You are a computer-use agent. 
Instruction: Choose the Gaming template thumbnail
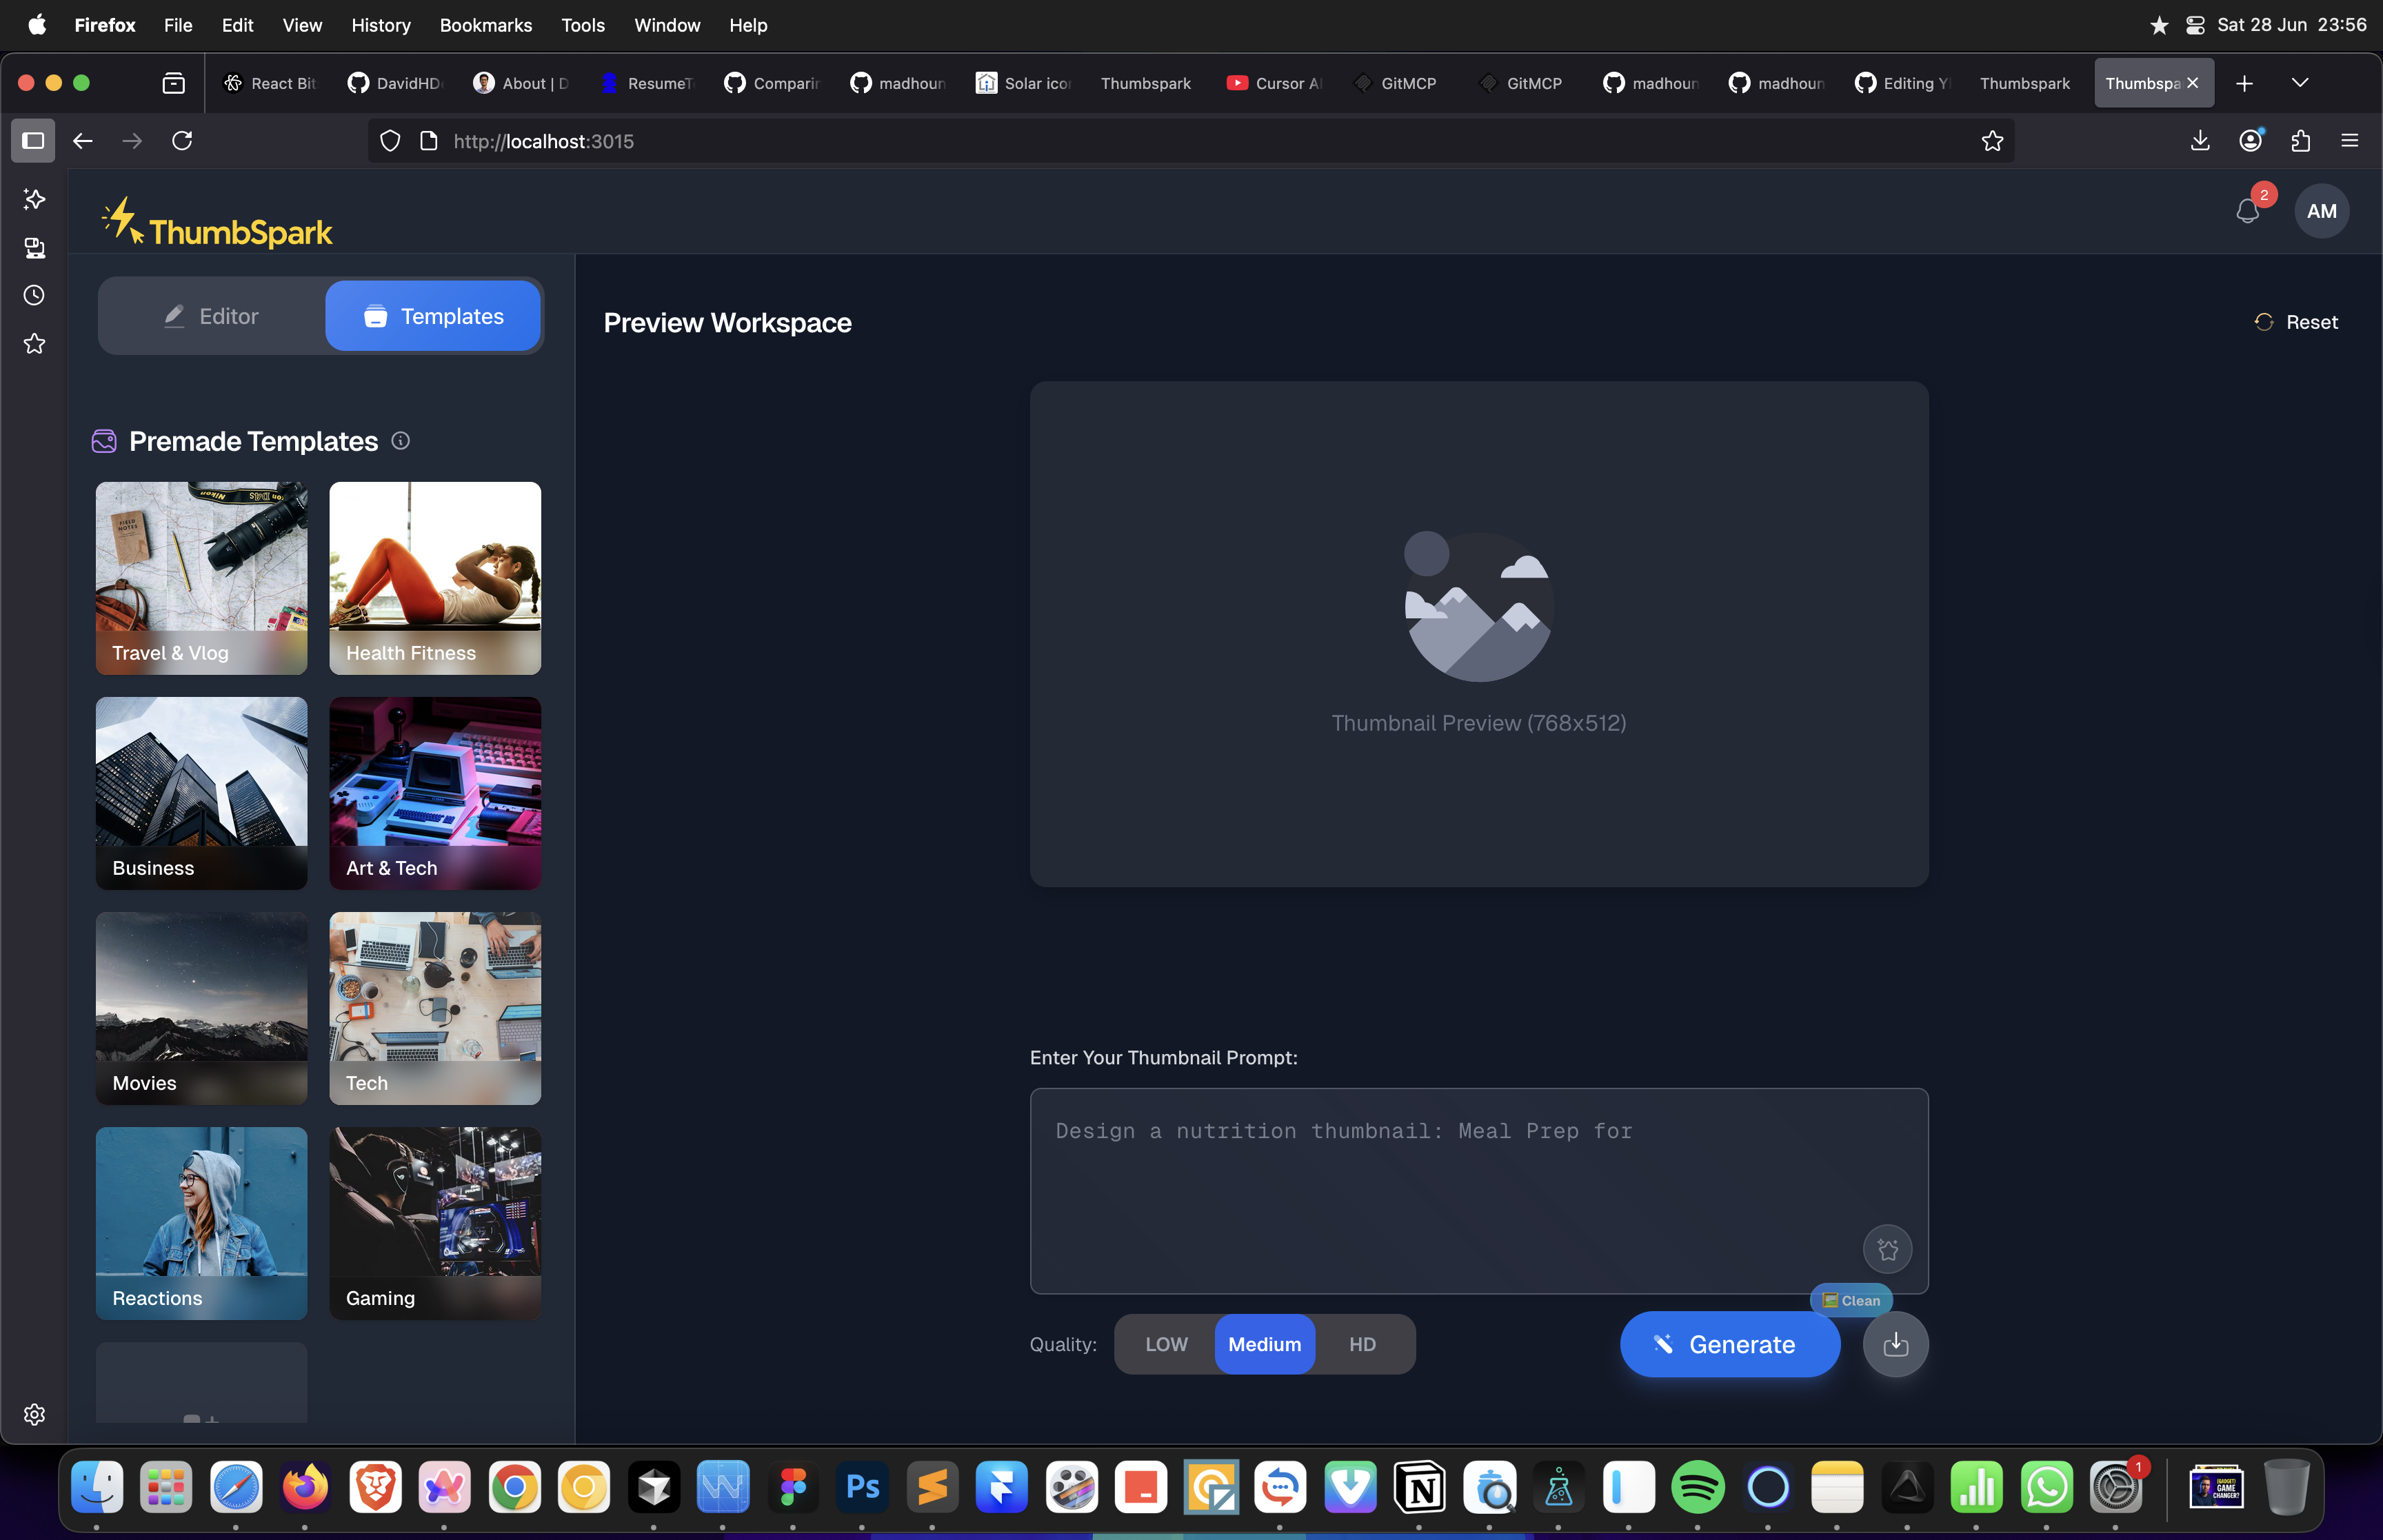tap(435, 1222)
